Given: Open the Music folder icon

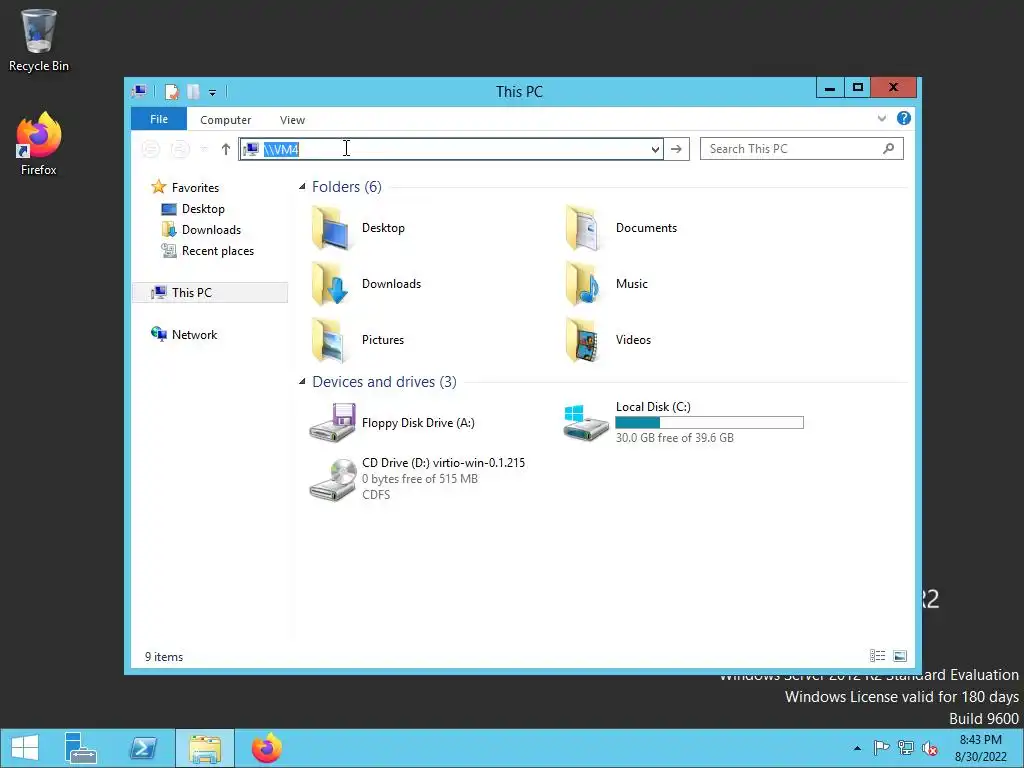Looking at the screenshot, I should click(583, 283).
